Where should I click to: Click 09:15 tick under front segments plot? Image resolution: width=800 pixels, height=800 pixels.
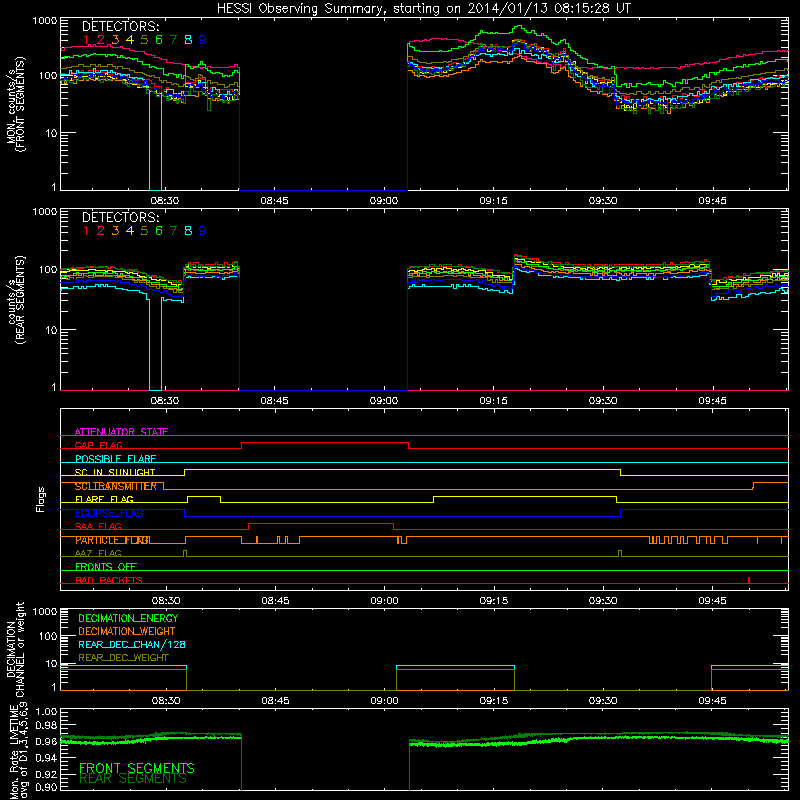(x=493, y=201)
